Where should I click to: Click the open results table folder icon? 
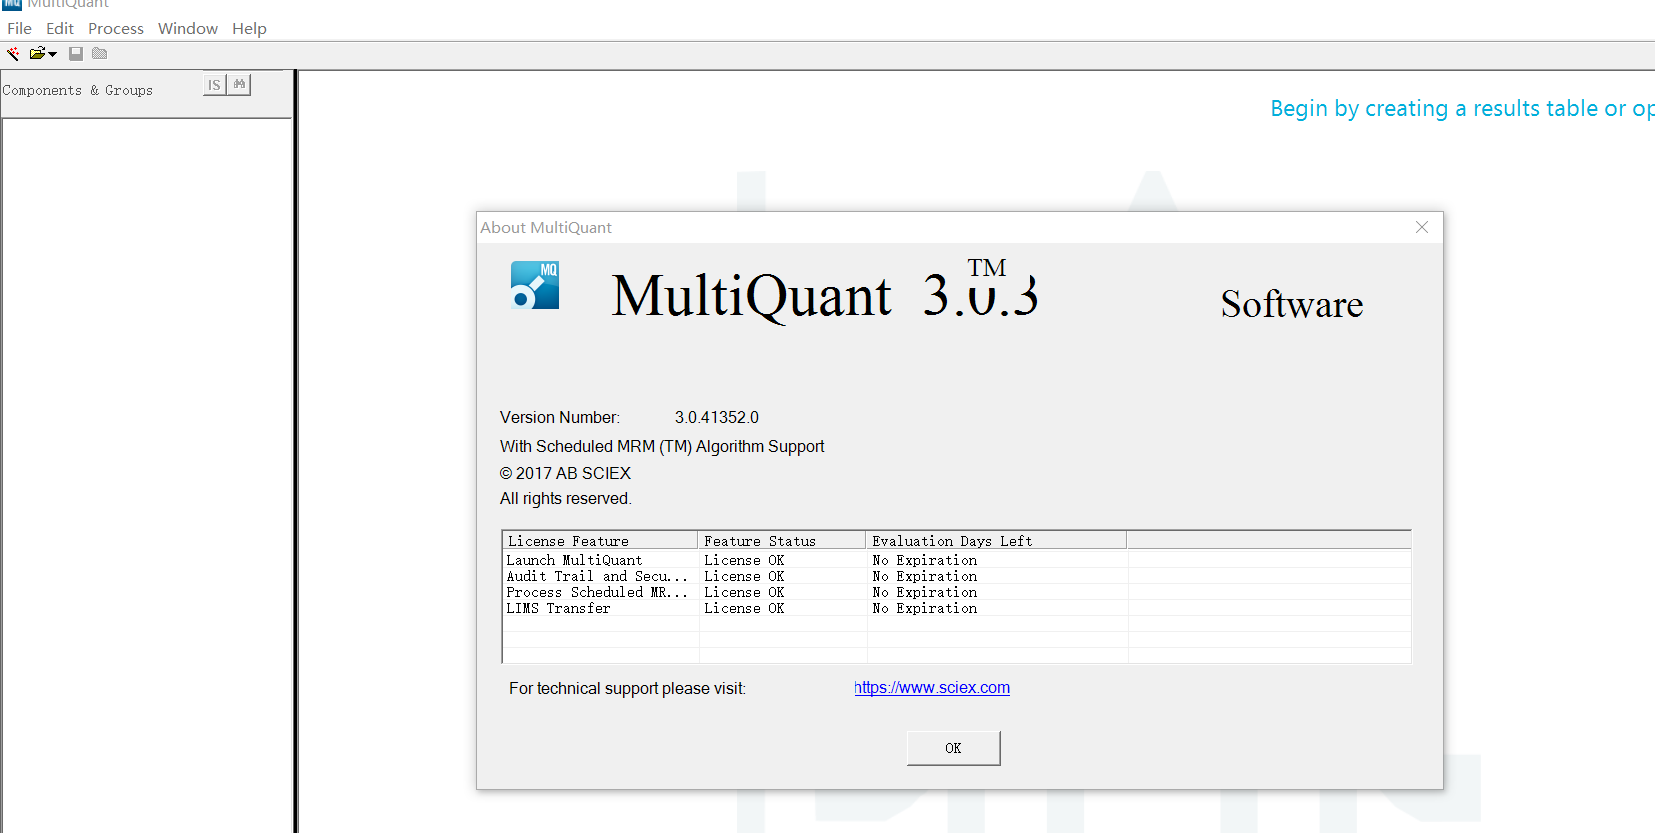pyautogui.click(x=37, y=54)
